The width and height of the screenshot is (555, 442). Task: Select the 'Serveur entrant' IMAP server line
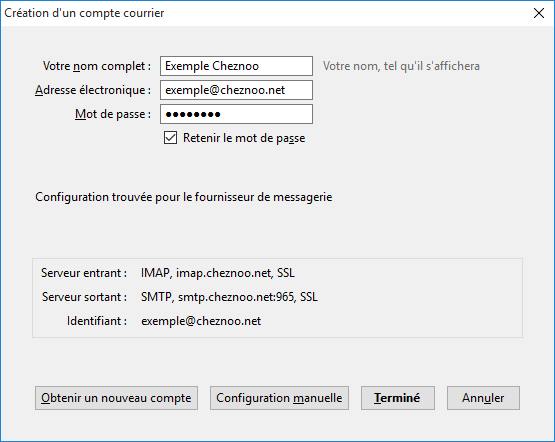(218, 273)
